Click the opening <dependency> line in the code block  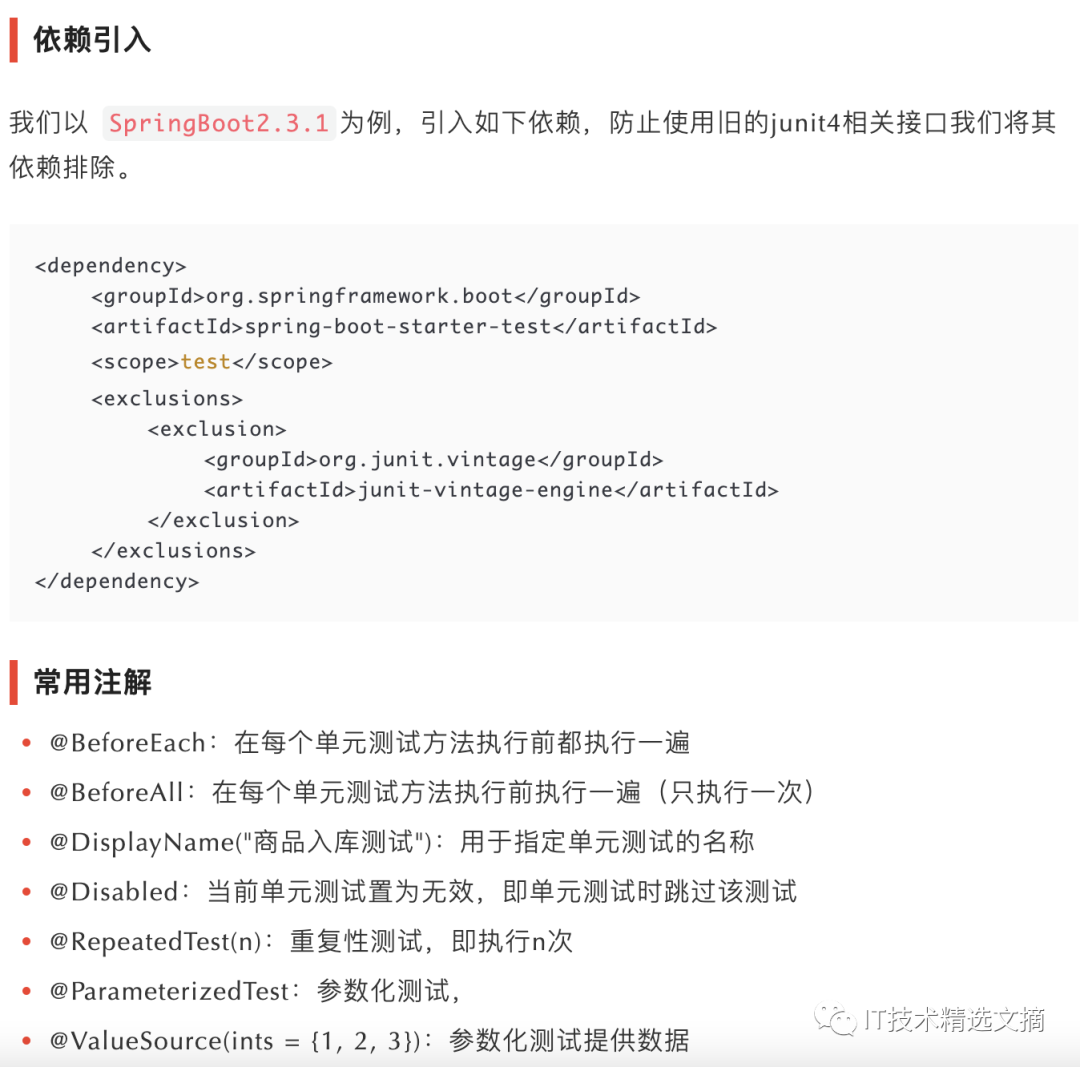111,266
